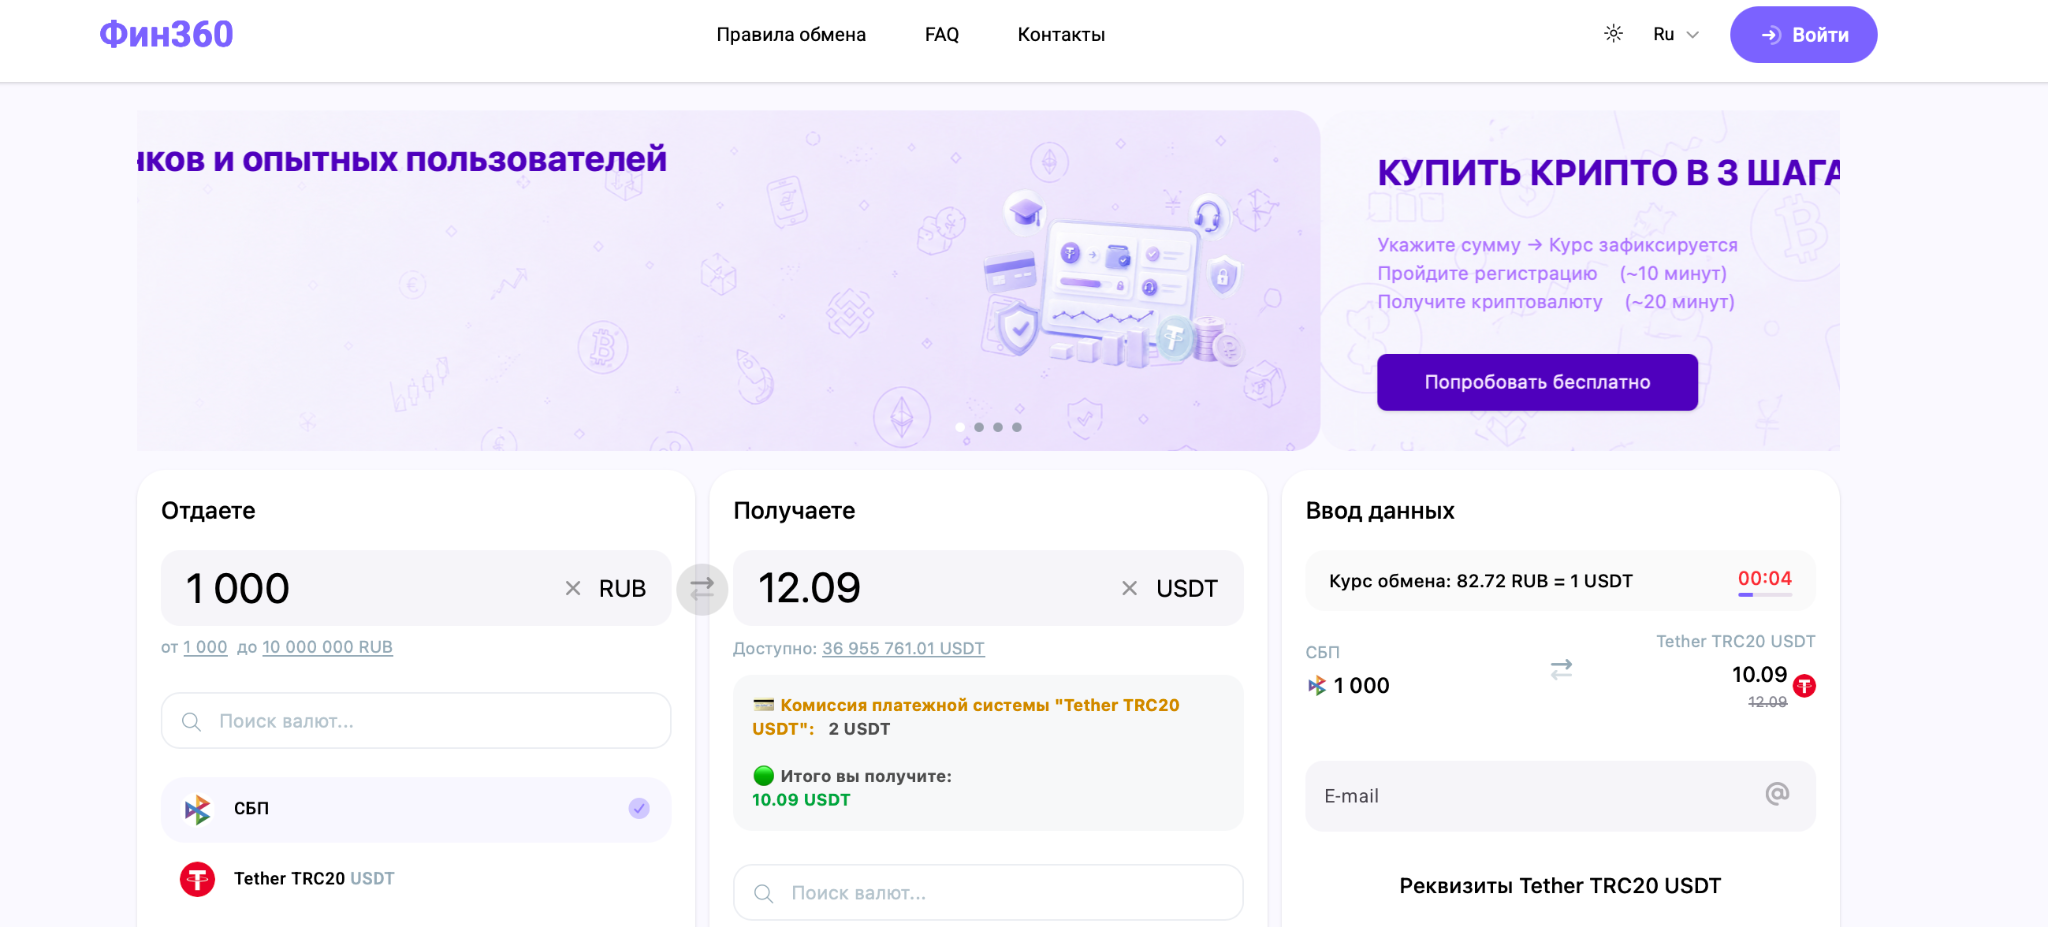Click maximum amount link 10 000 000 RUB

click(327, 647)
